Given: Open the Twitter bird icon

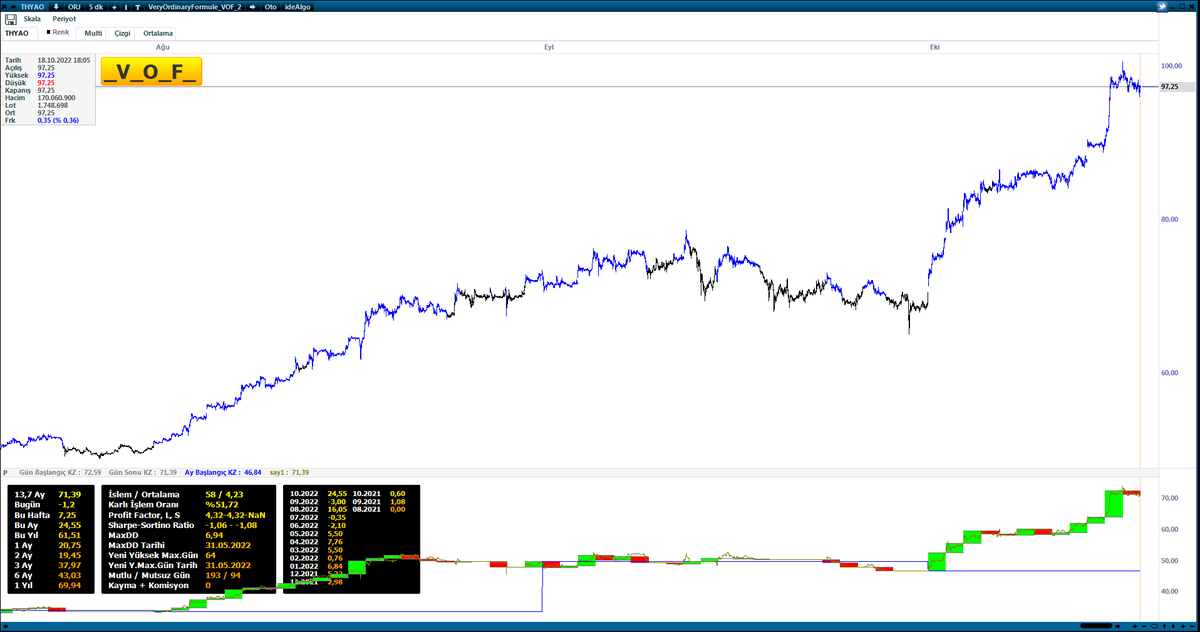Looking at the screenshot, I should [x=1162, y=6].
